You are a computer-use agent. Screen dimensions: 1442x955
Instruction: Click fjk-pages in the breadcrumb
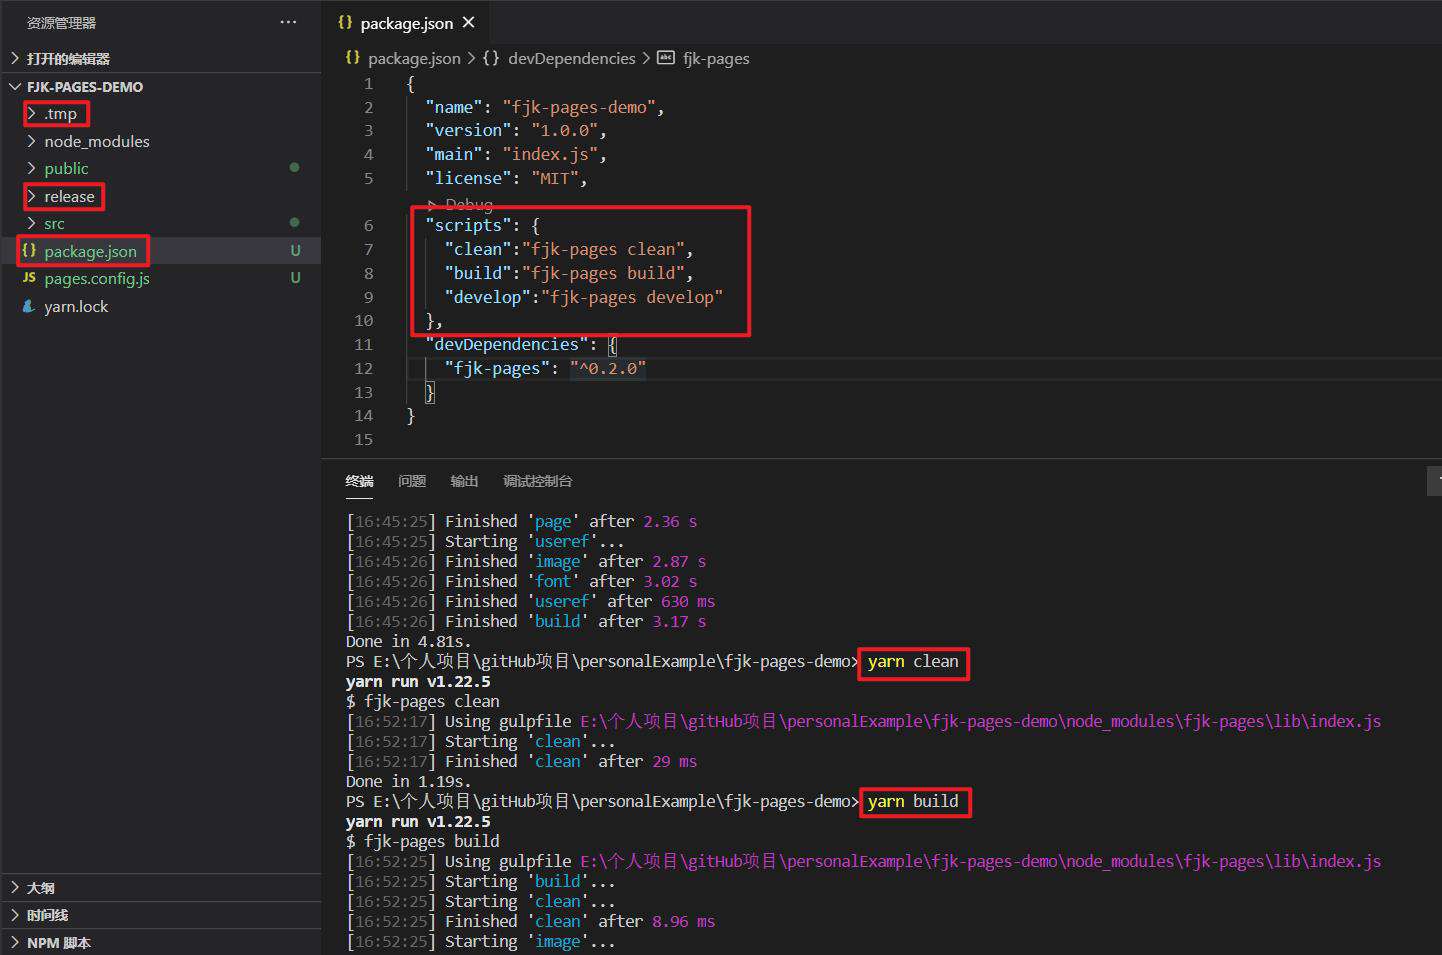point(716,58)
